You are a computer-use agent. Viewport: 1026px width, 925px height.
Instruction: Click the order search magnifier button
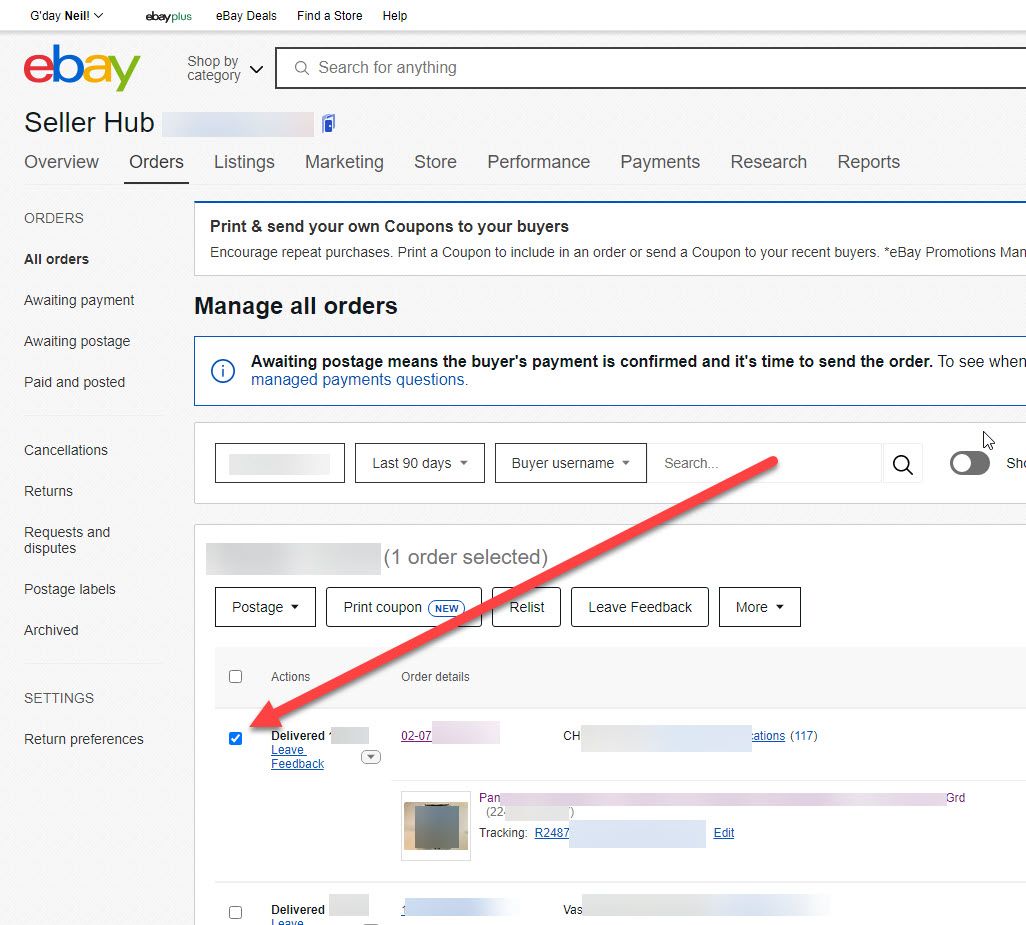(x=902, y=464)
